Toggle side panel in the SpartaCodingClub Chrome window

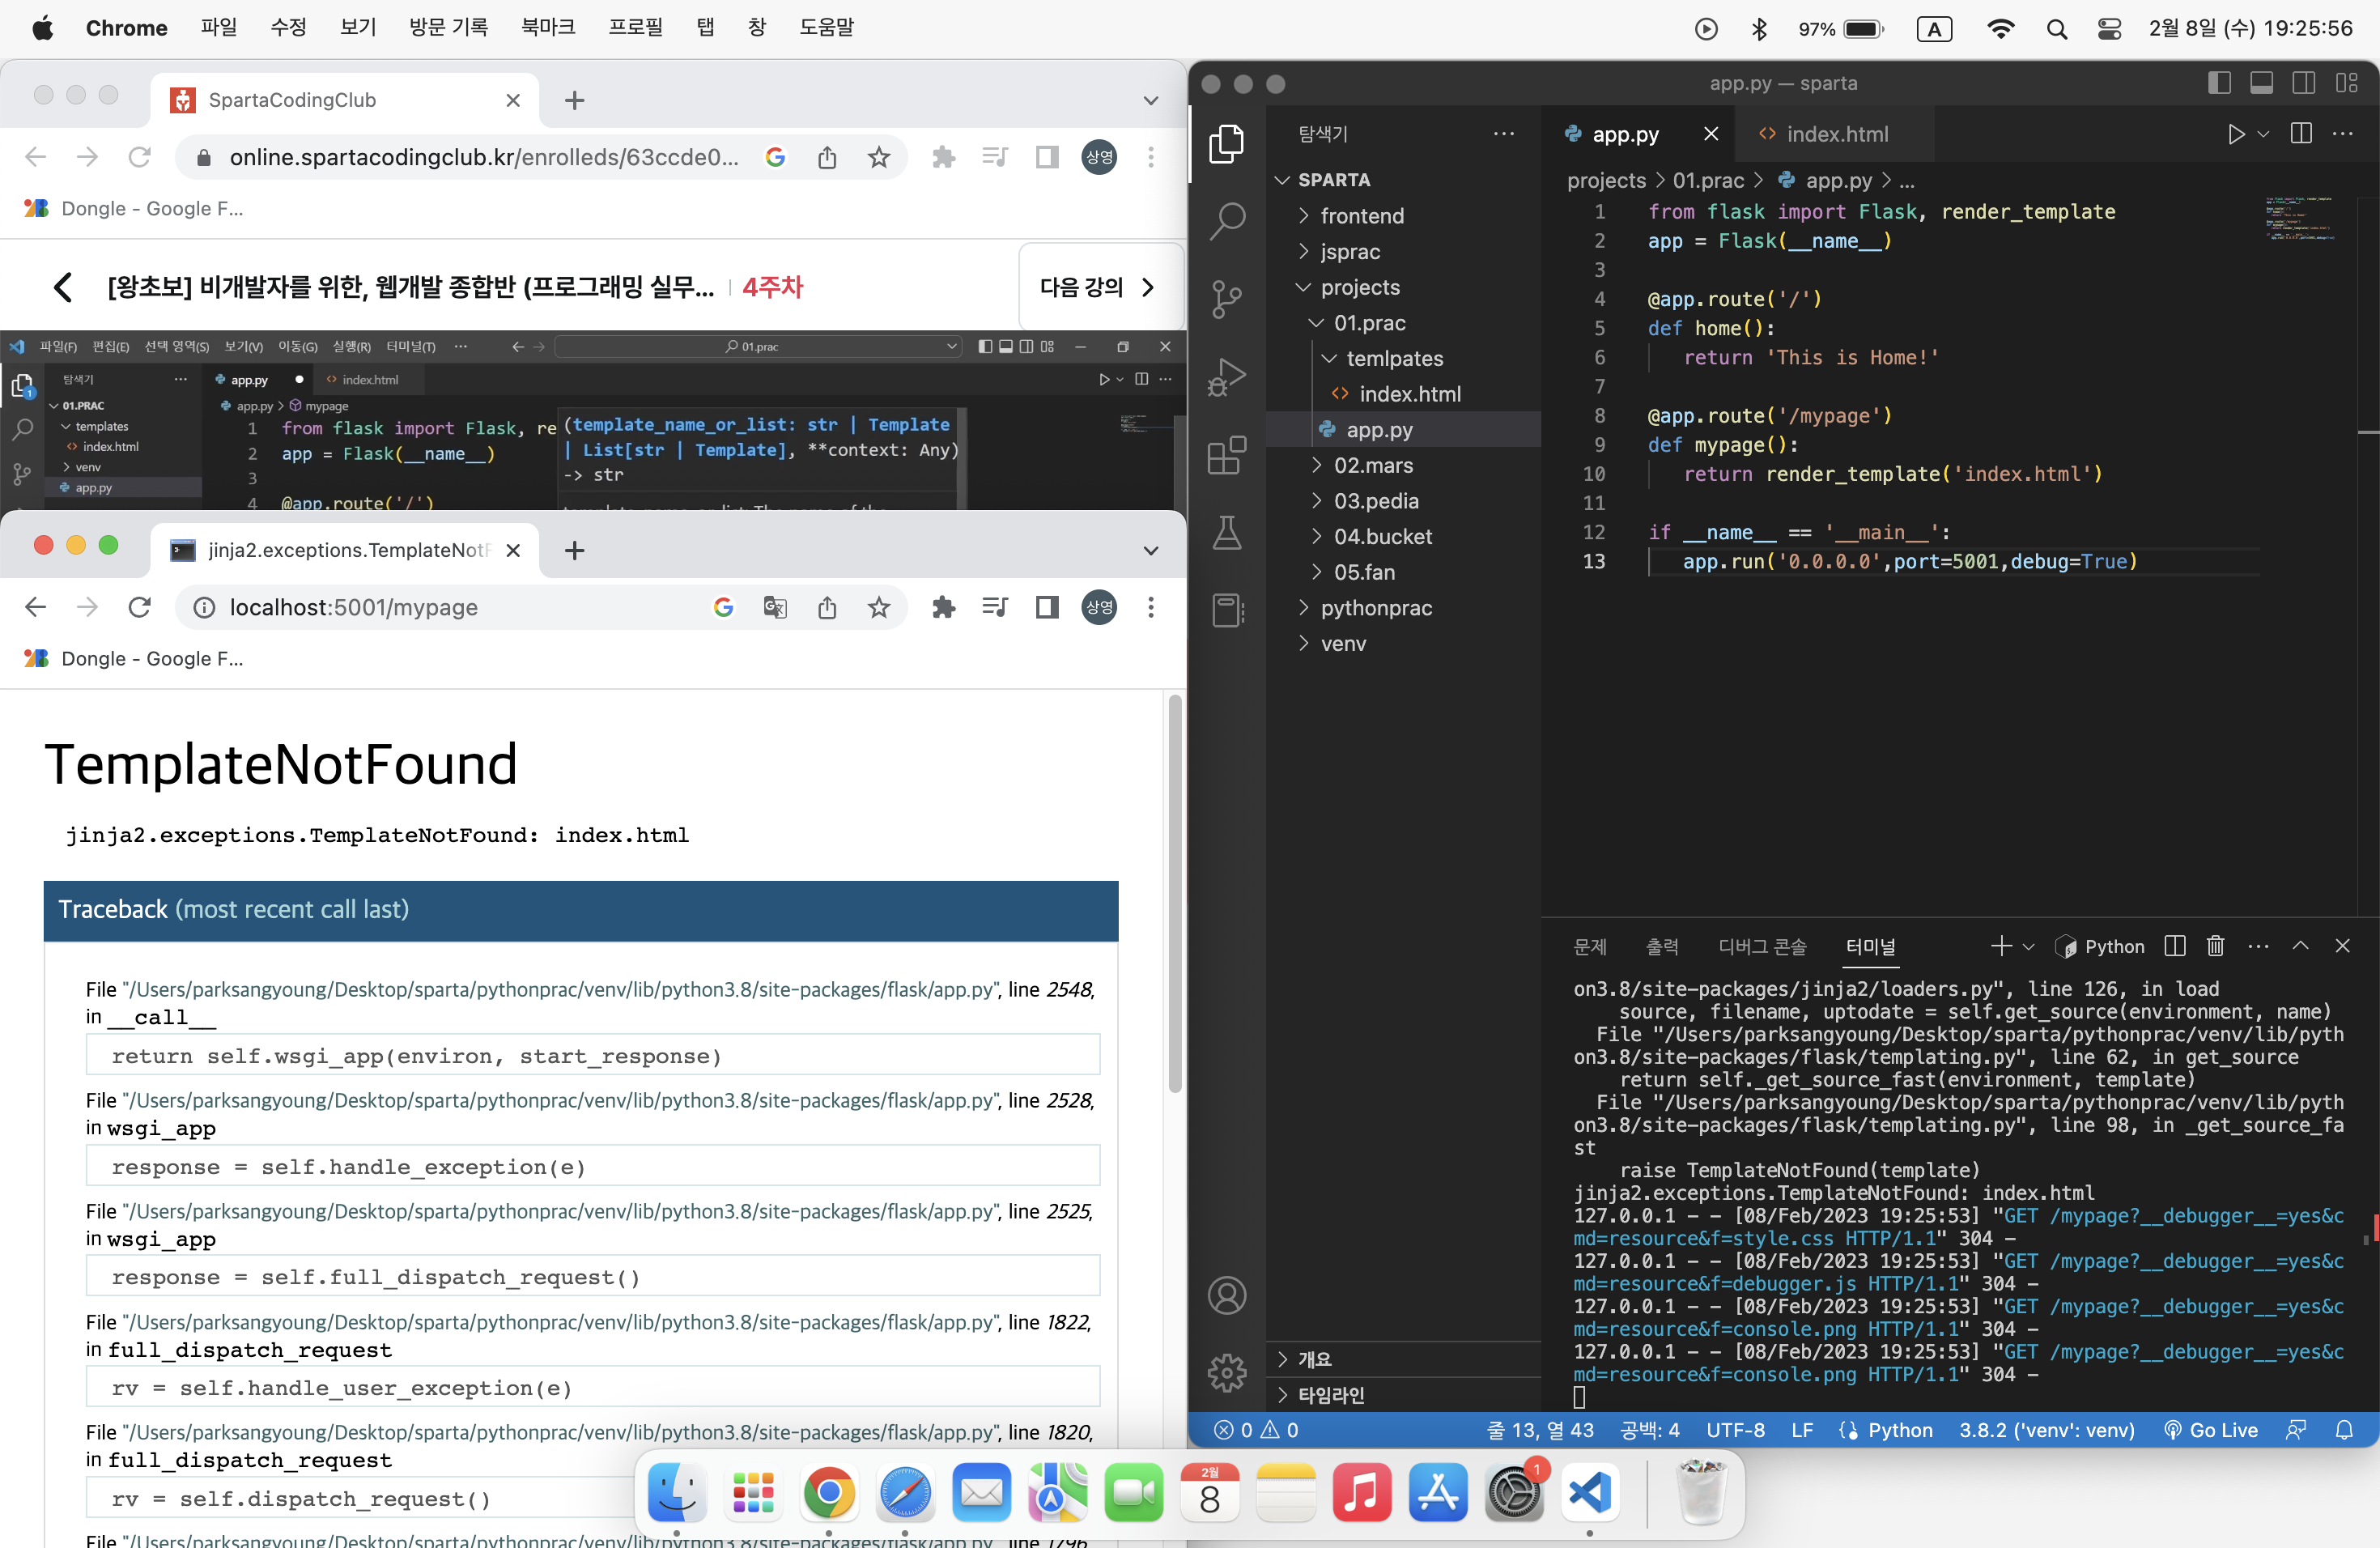click(1046, 157)
